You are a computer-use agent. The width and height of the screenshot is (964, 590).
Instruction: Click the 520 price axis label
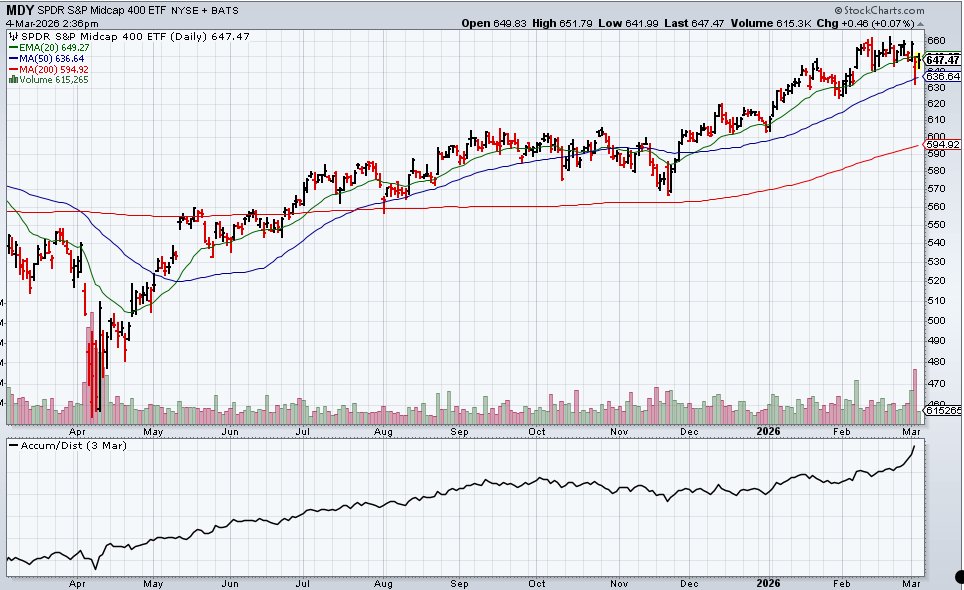[936, 281]
